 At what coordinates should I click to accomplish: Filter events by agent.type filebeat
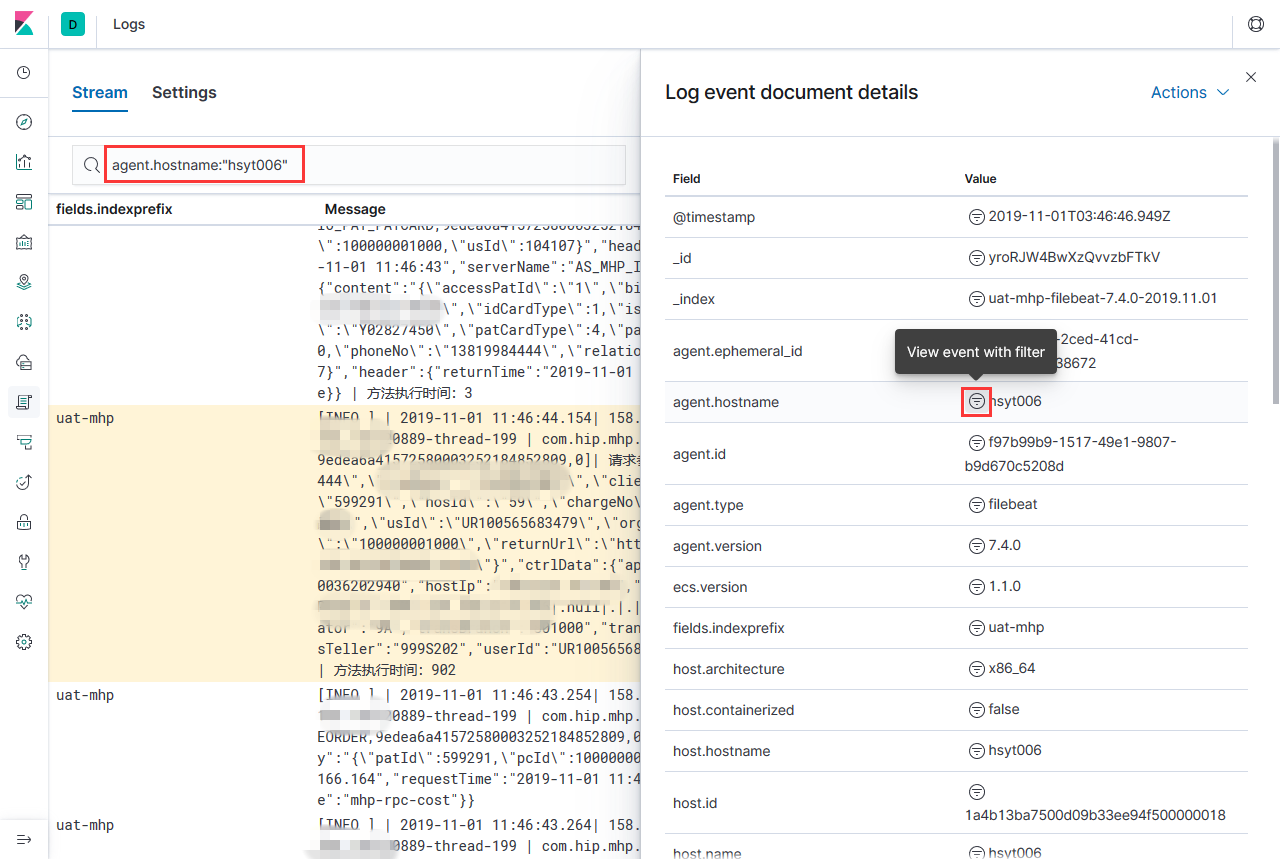(976, 505)
